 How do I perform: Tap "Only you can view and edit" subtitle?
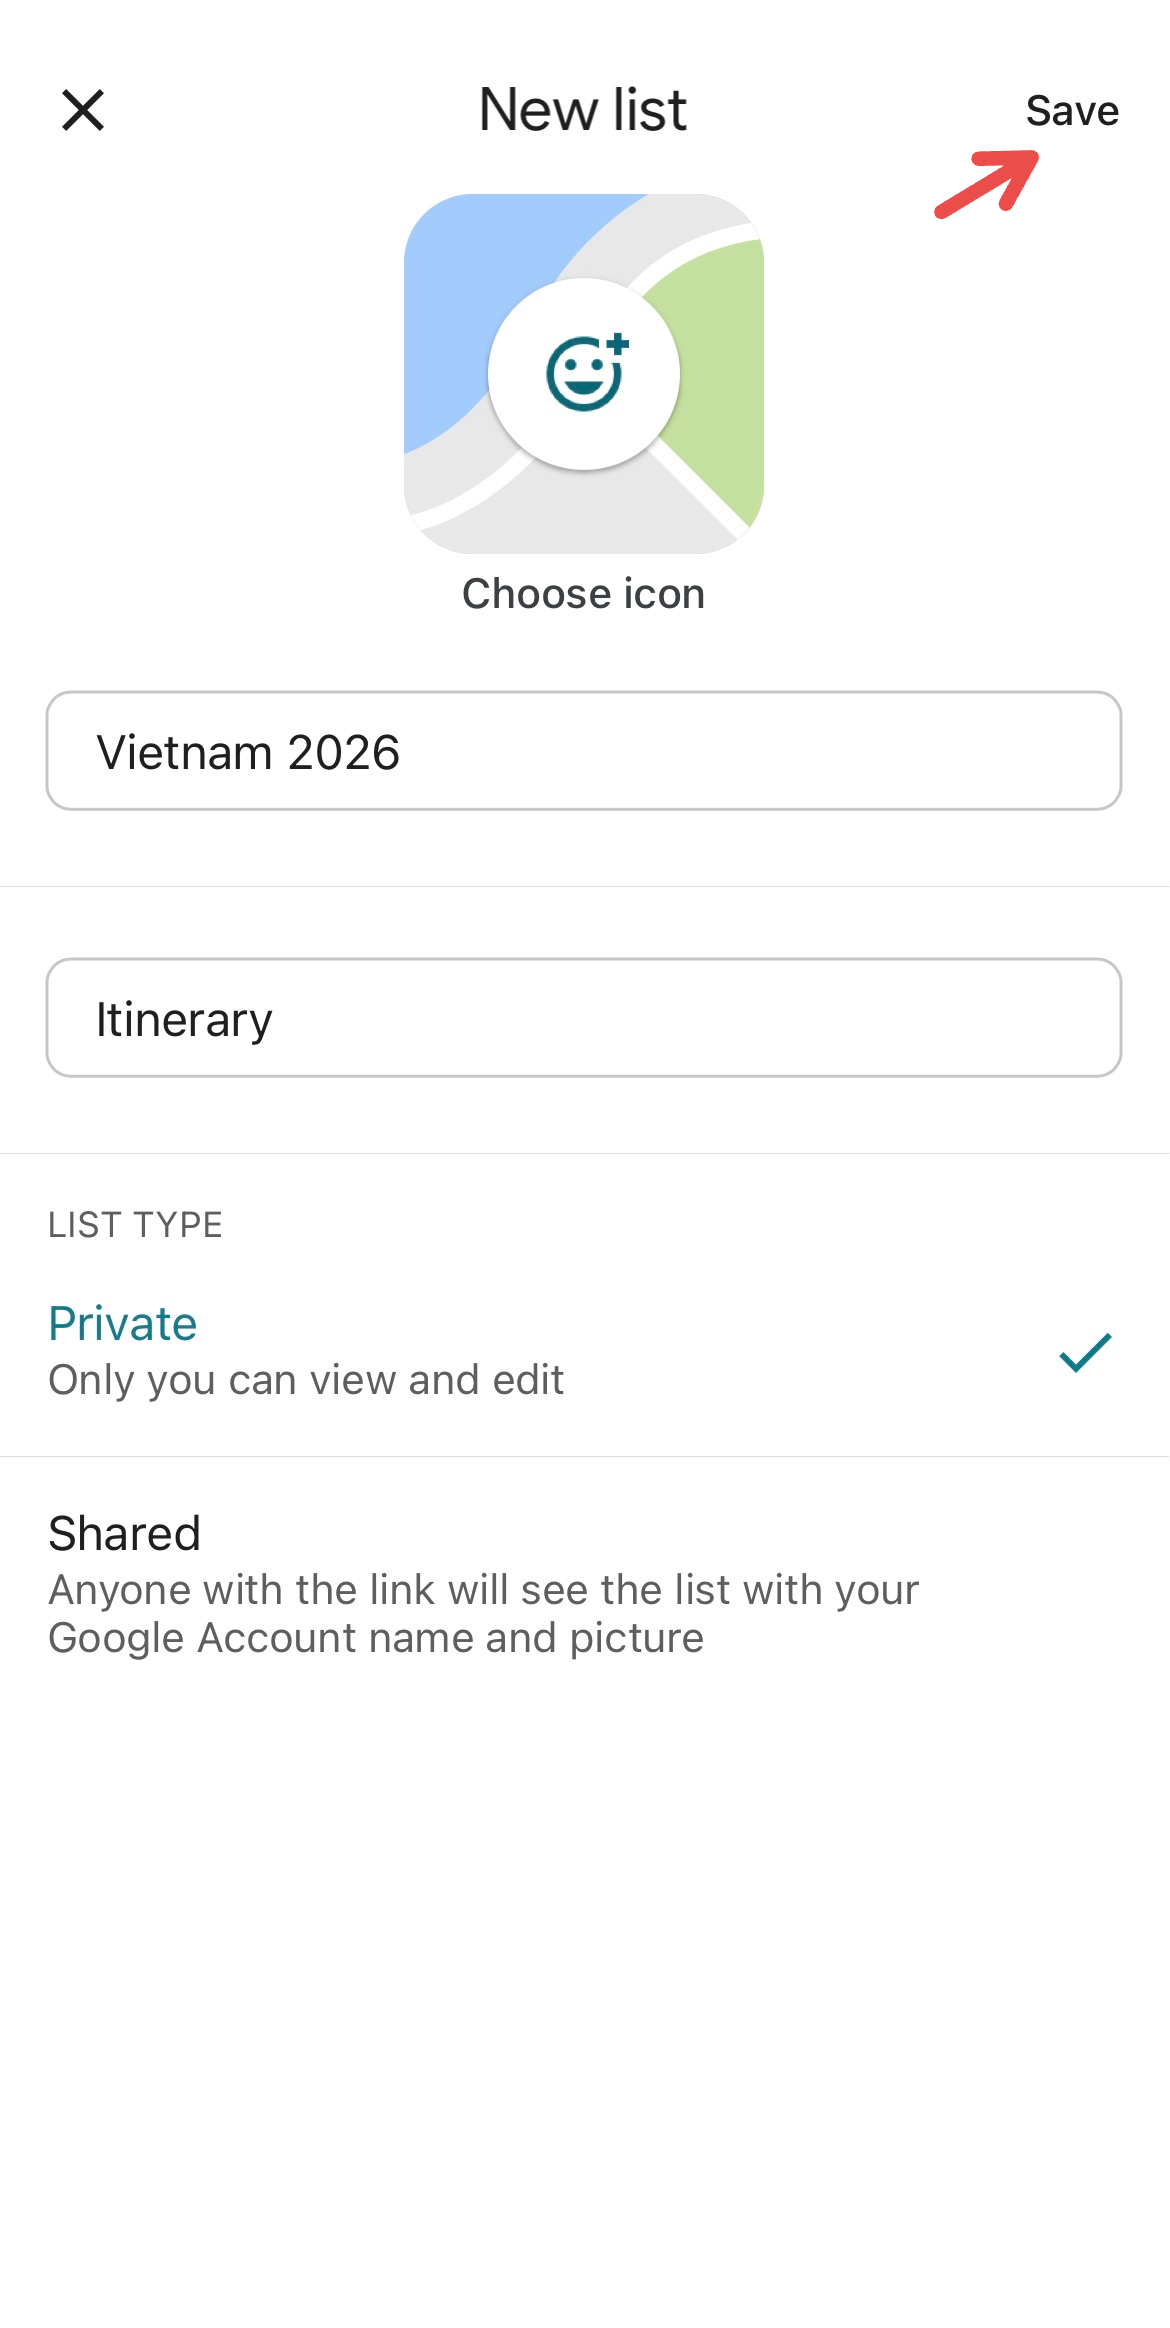(x=306, y=1380)
